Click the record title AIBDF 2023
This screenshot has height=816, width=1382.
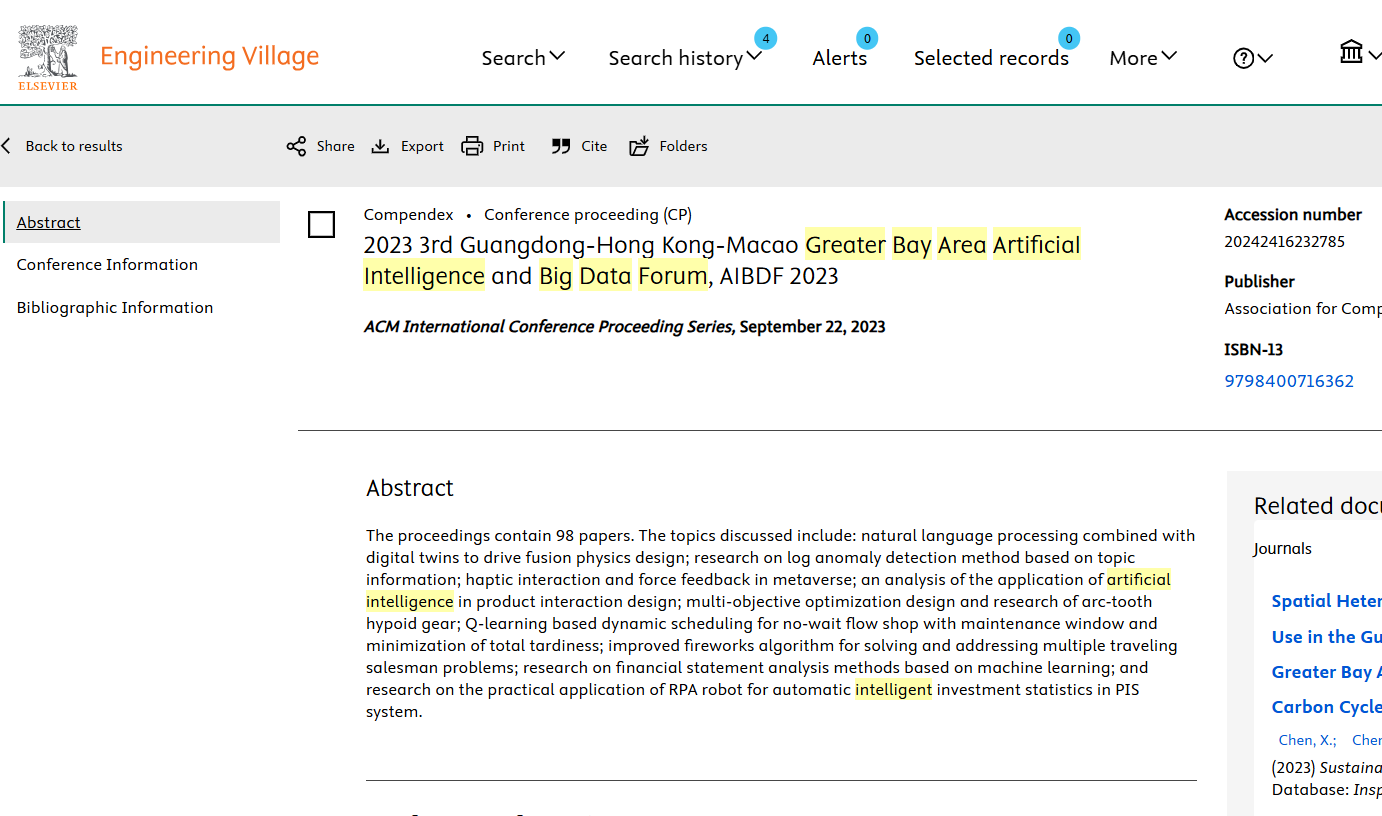coord(722,260)
